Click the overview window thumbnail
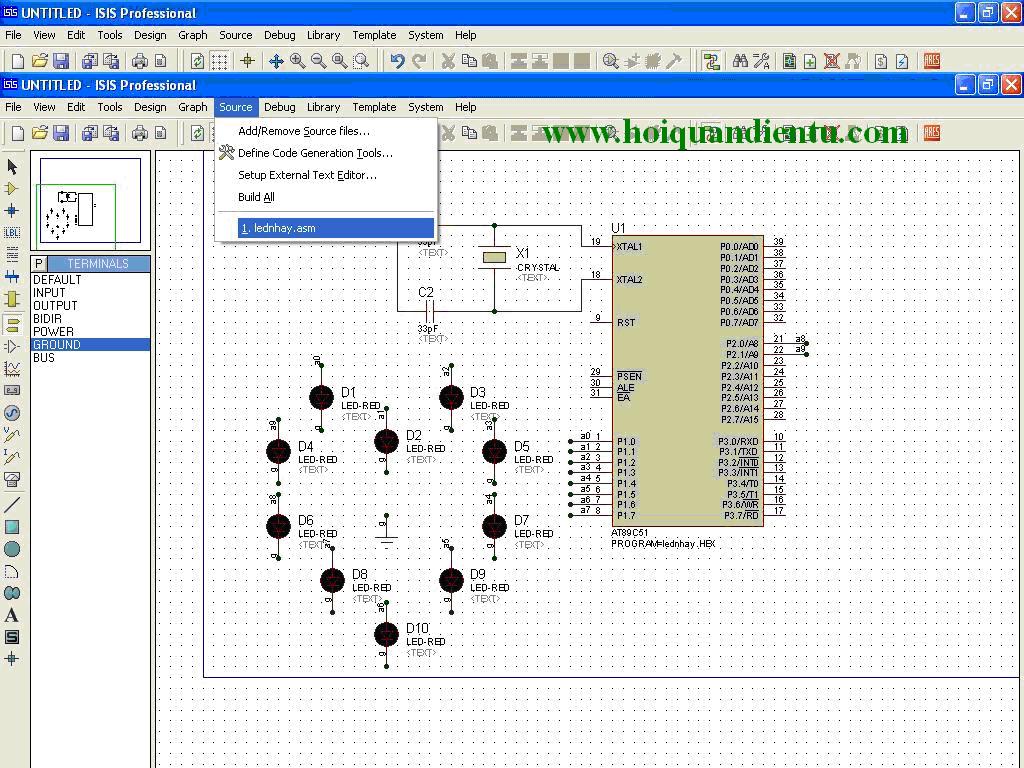 pyautogui.click(x=90, y=201)
